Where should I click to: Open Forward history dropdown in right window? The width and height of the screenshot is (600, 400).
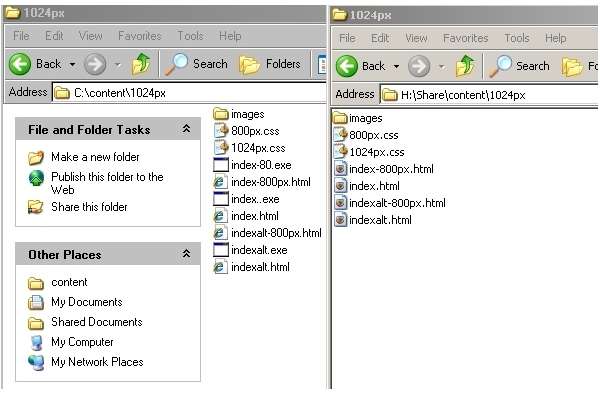(x=442, y=67)
